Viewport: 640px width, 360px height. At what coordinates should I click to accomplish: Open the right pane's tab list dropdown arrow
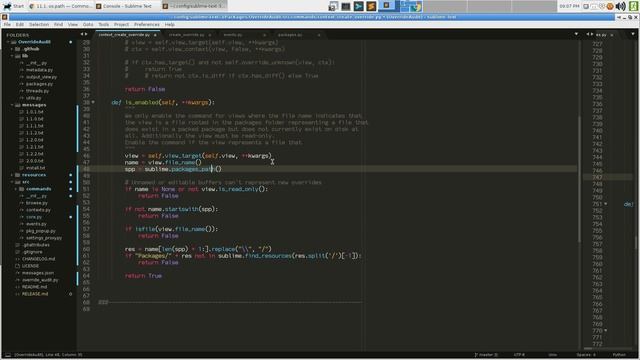(633, 34)
